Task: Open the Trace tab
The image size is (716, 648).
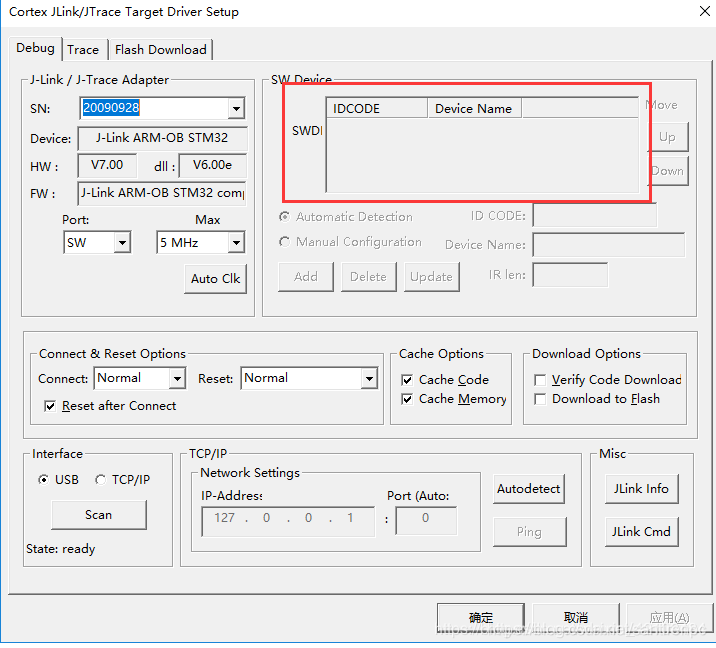Action: (x=83, y=49)
